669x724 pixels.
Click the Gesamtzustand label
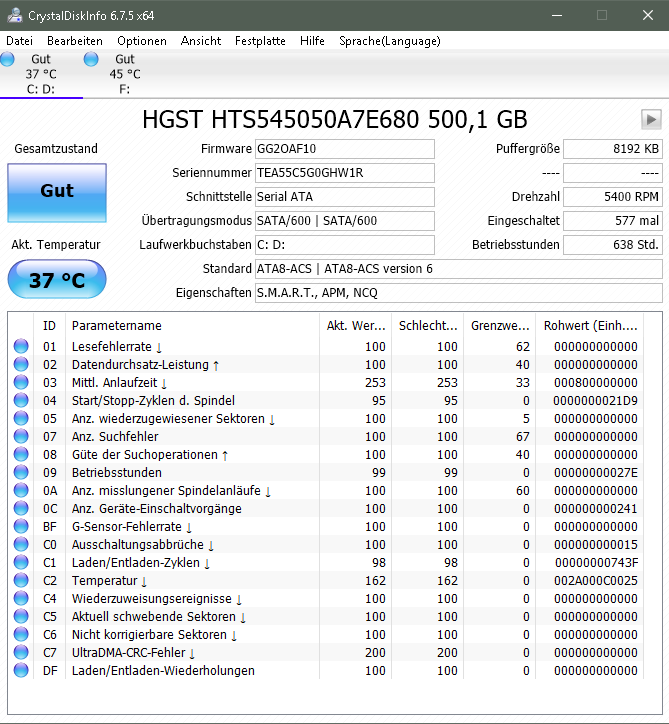click(x=56, y=149)
